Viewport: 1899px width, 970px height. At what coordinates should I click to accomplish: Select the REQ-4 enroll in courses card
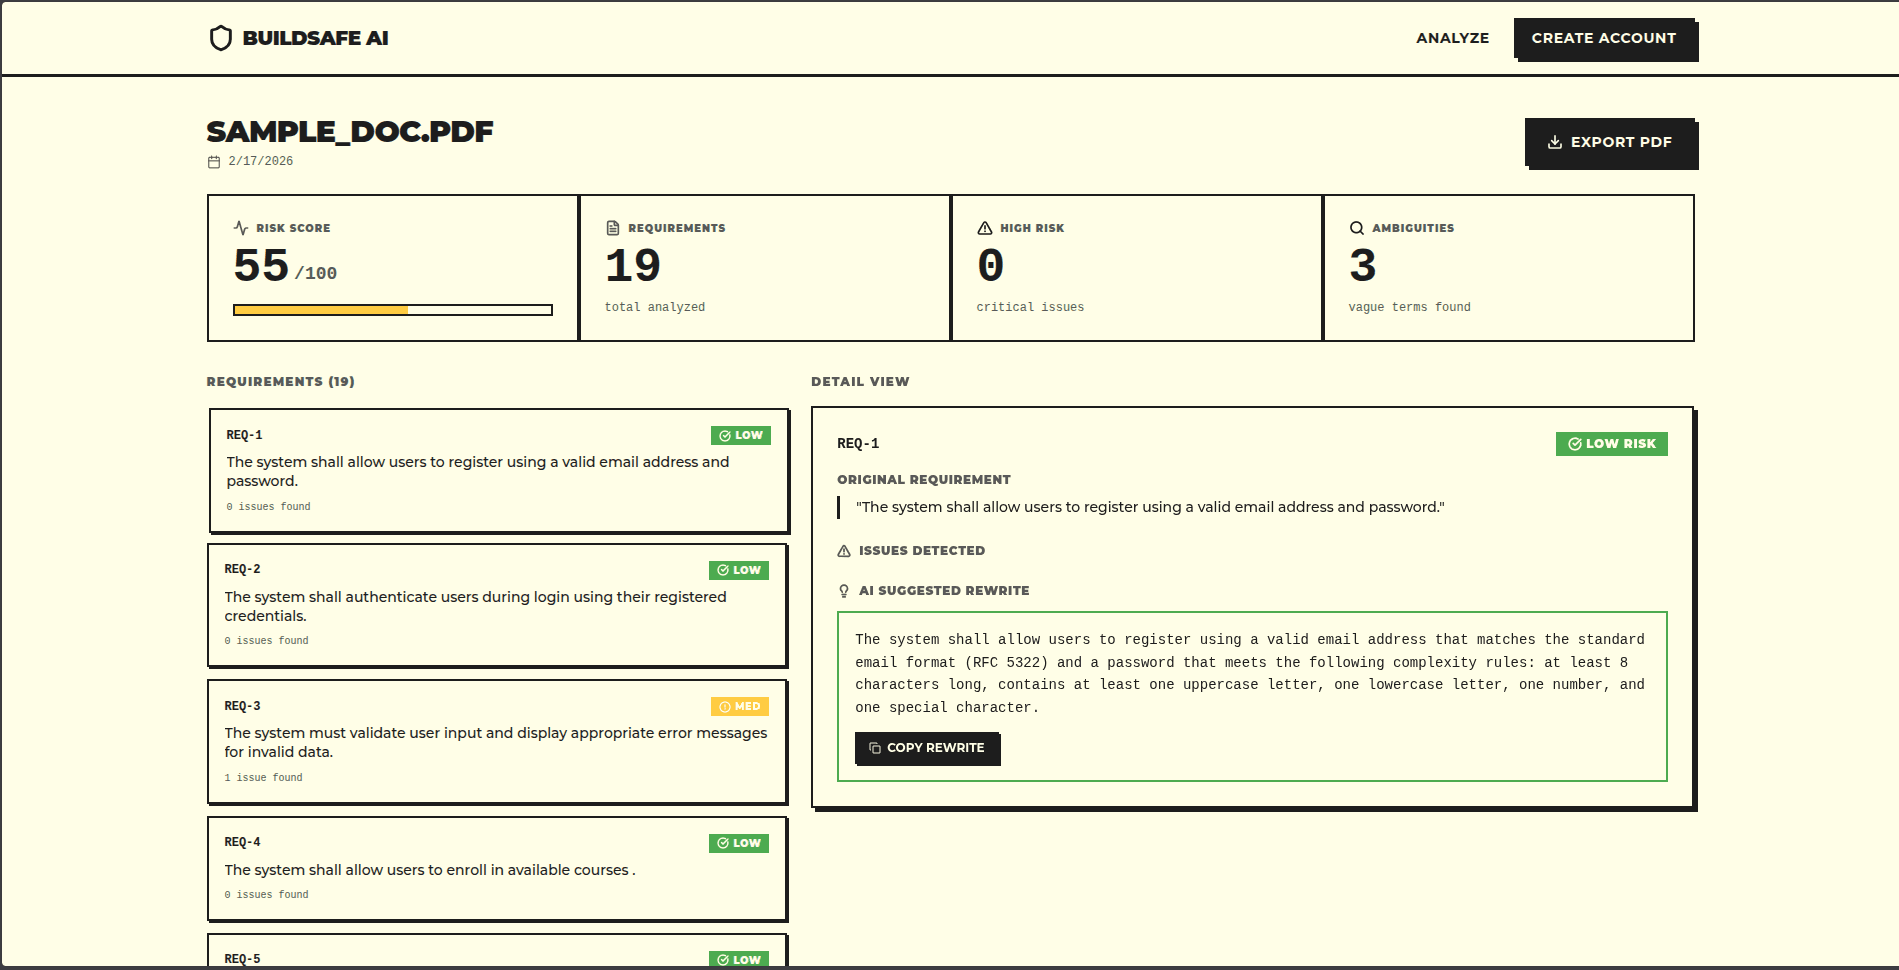coord(497,868)
